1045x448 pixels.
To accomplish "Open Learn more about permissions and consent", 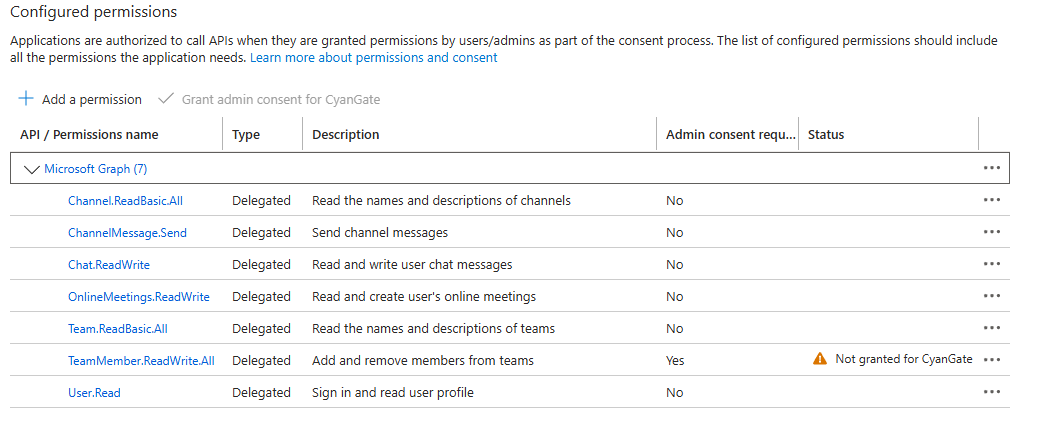I will [373, 57].
